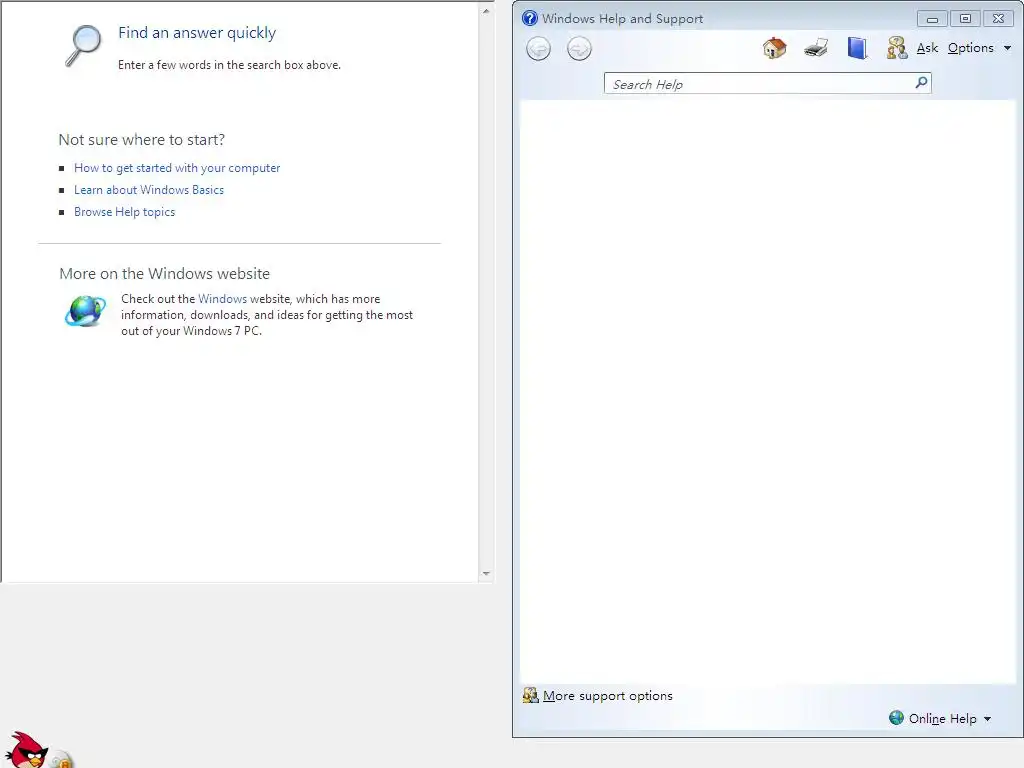Click the globe icon beside Online Help

[x=897, y=718]
